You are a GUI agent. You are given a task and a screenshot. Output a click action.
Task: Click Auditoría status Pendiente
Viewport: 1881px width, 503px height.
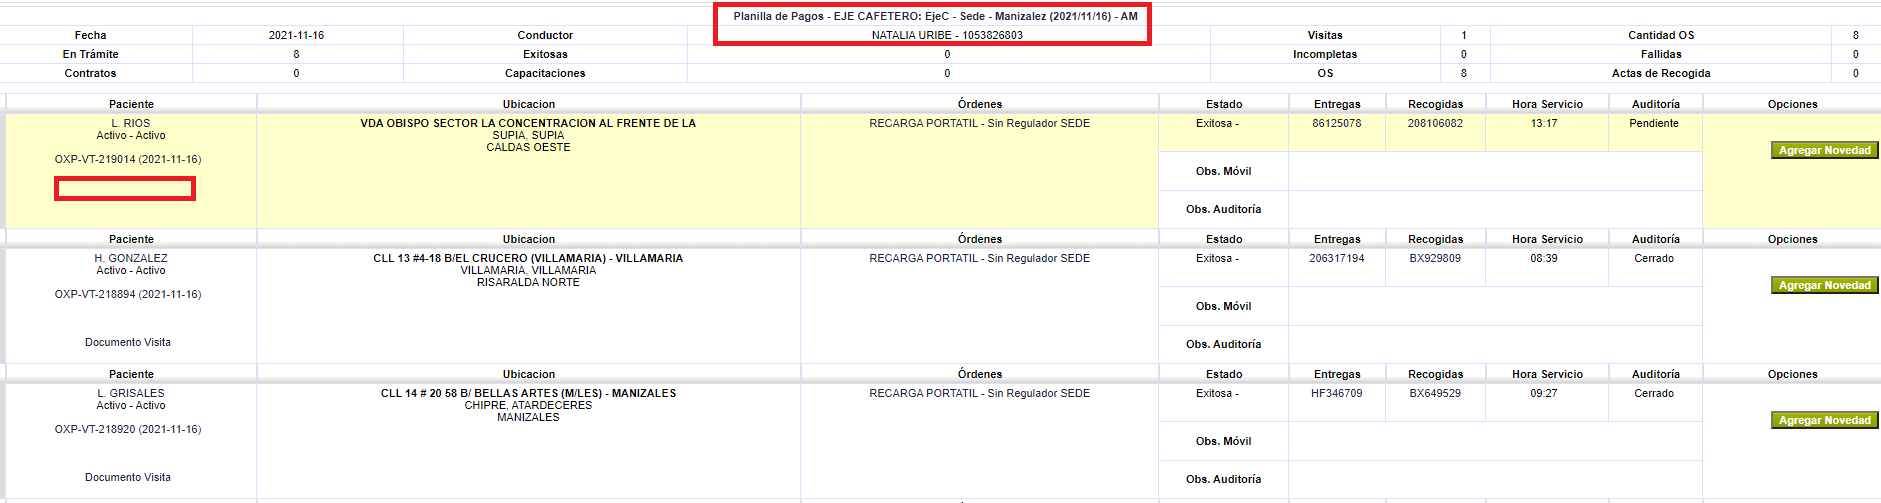[1654, 123]
